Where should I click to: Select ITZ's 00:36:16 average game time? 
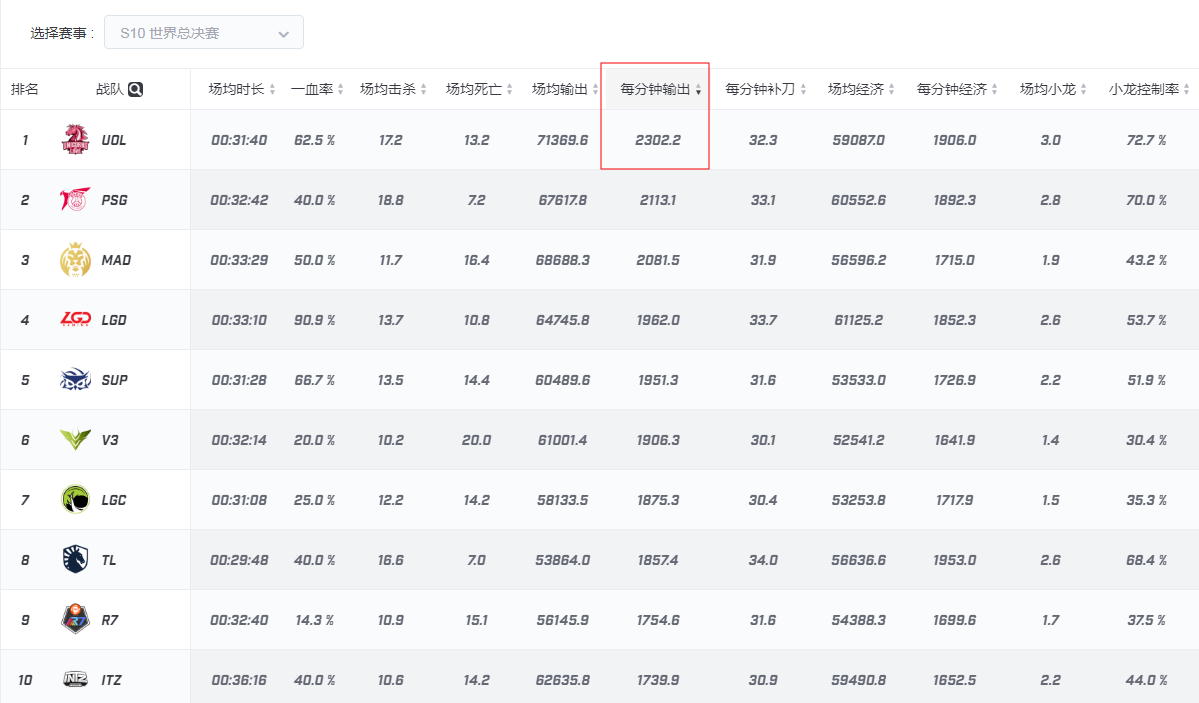point(239,681)
